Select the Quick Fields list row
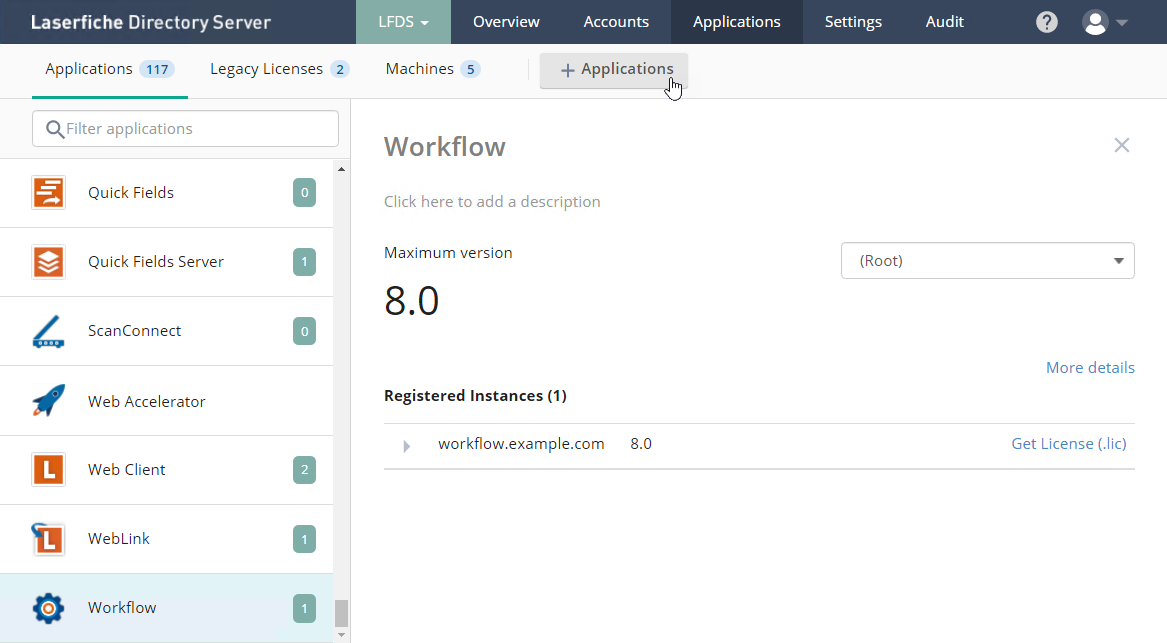1167x643 pixels. pyautogui.click(x=167, y=193)
